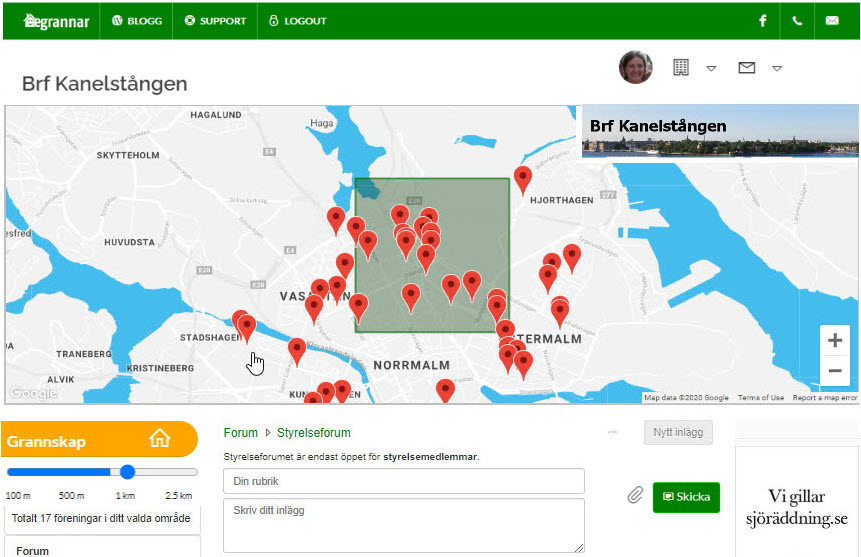This screenshot has width=861, height=557.
Task: Set radius to 100 m label
Action: [x=18, y=495]
